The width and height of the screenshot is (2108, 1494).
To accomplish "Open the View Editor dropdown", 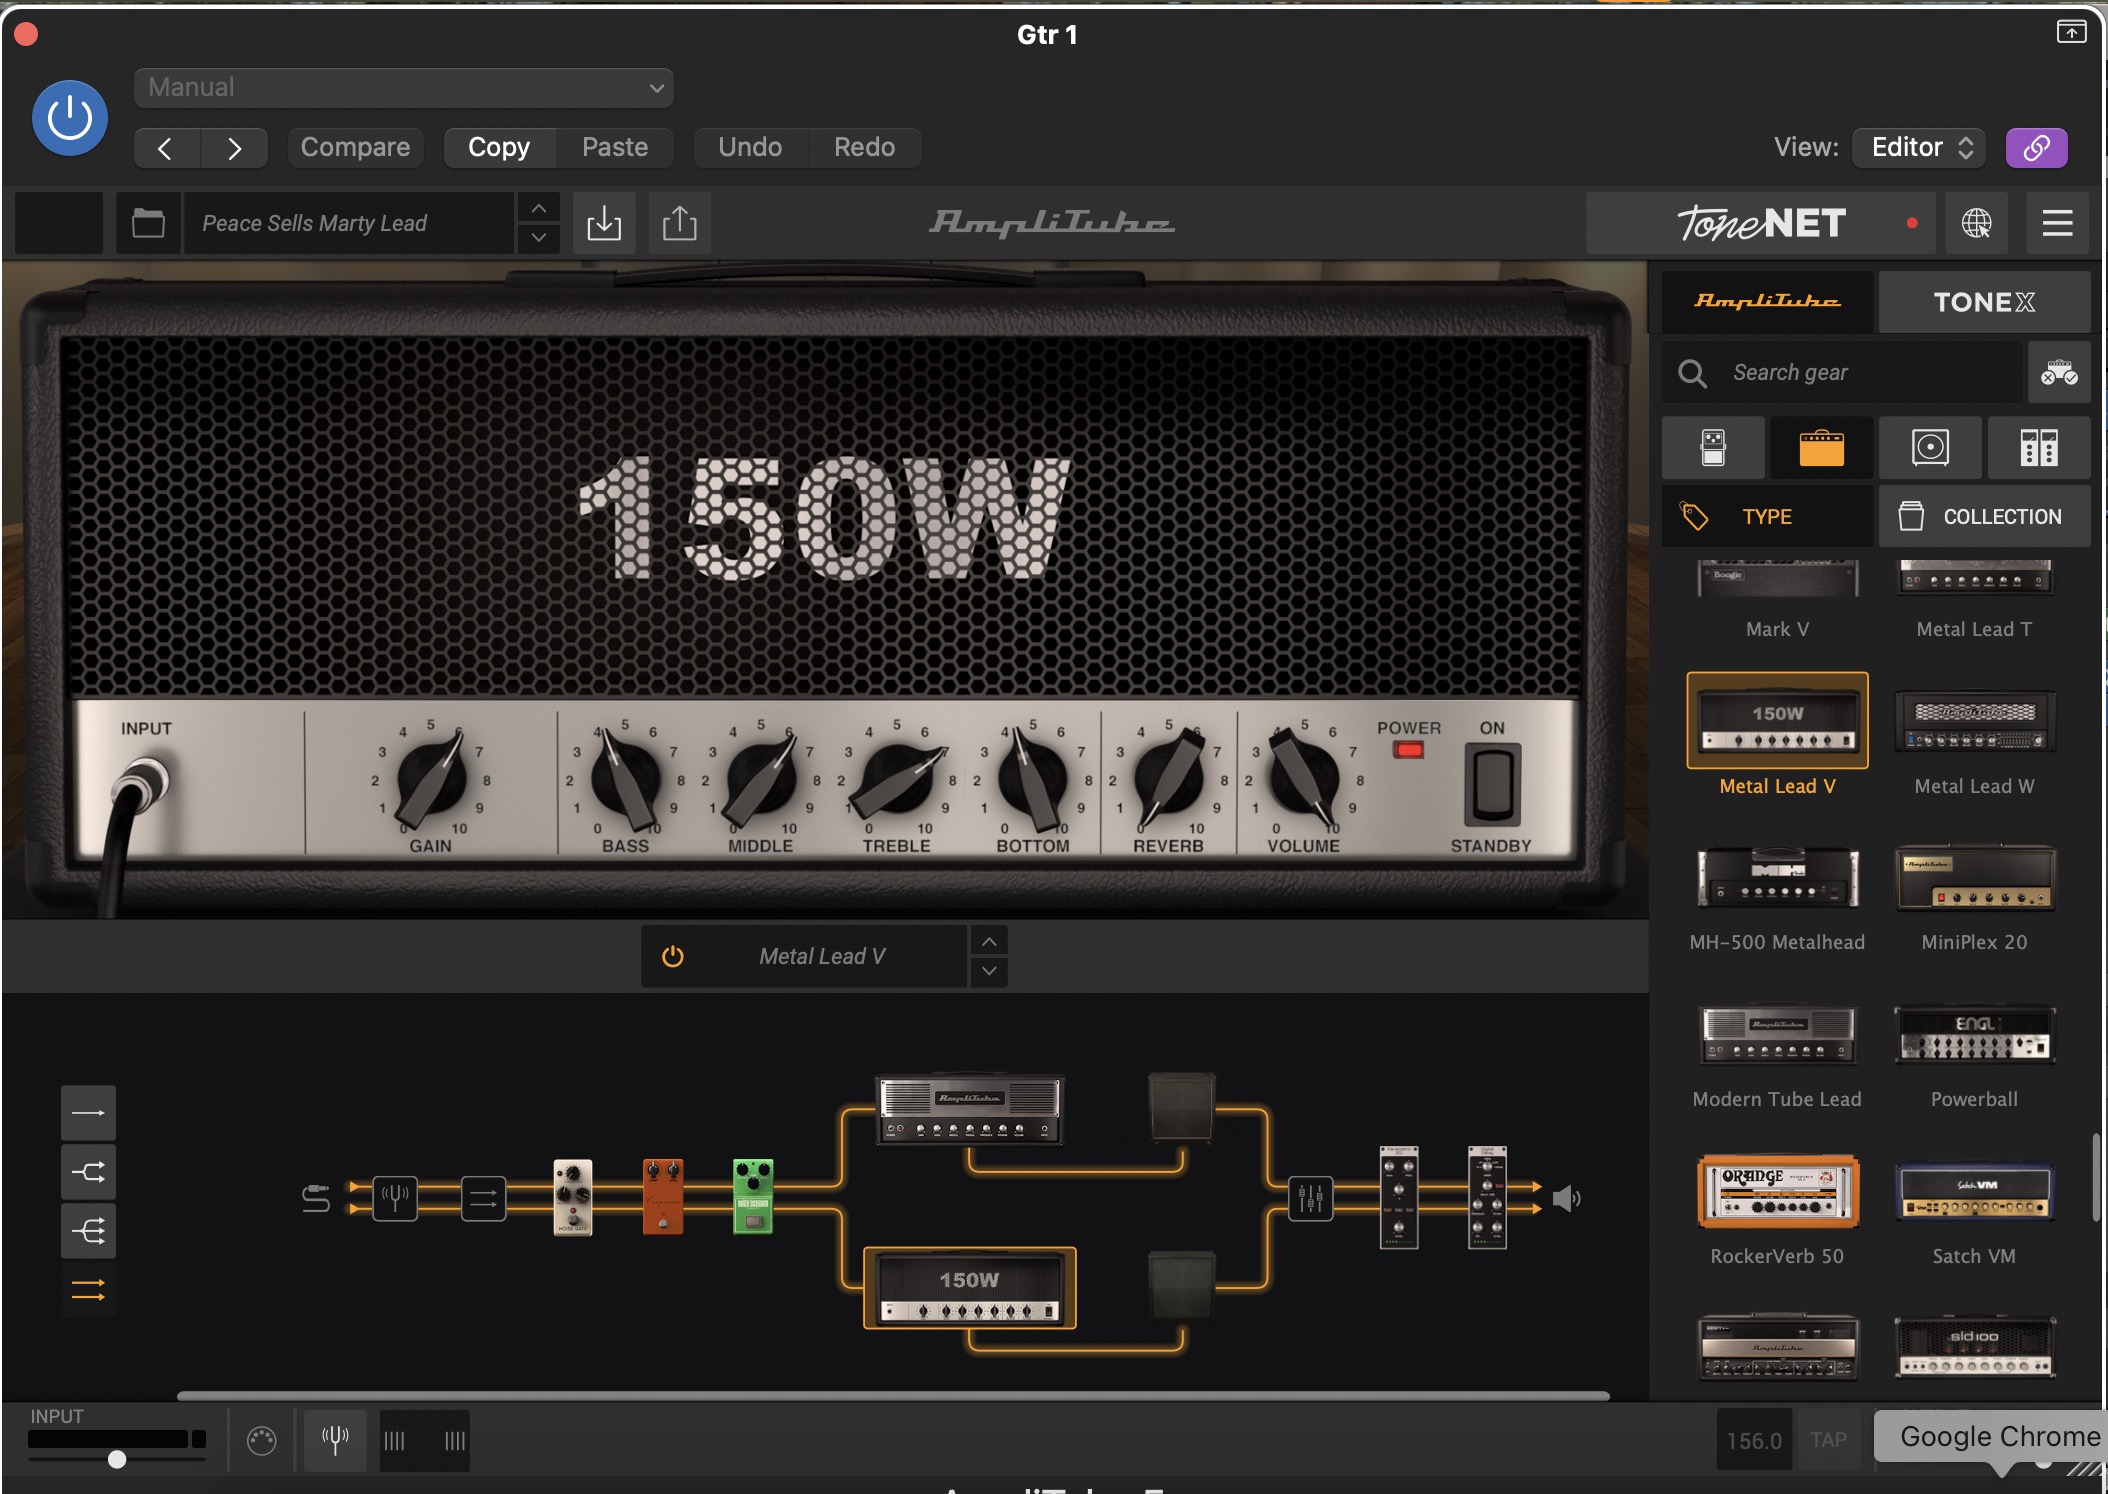I will click(x=1919, y=148).
